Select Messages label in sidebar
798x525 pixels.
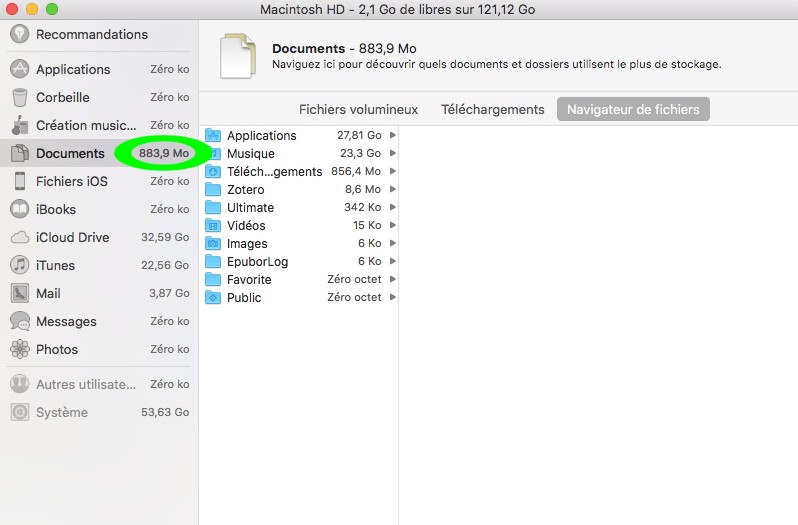[x=66, y=322]
